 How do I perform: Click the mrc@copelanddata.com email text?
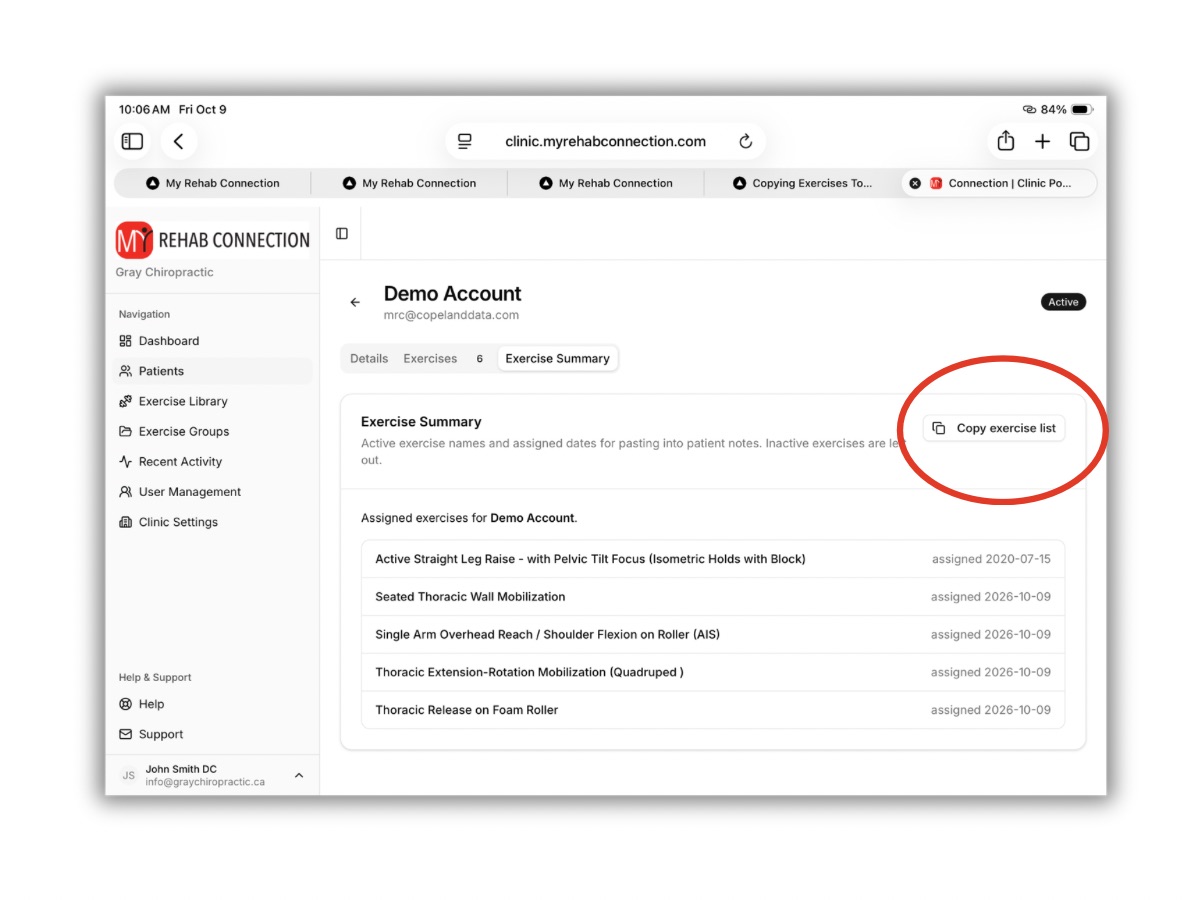[452, 315]
